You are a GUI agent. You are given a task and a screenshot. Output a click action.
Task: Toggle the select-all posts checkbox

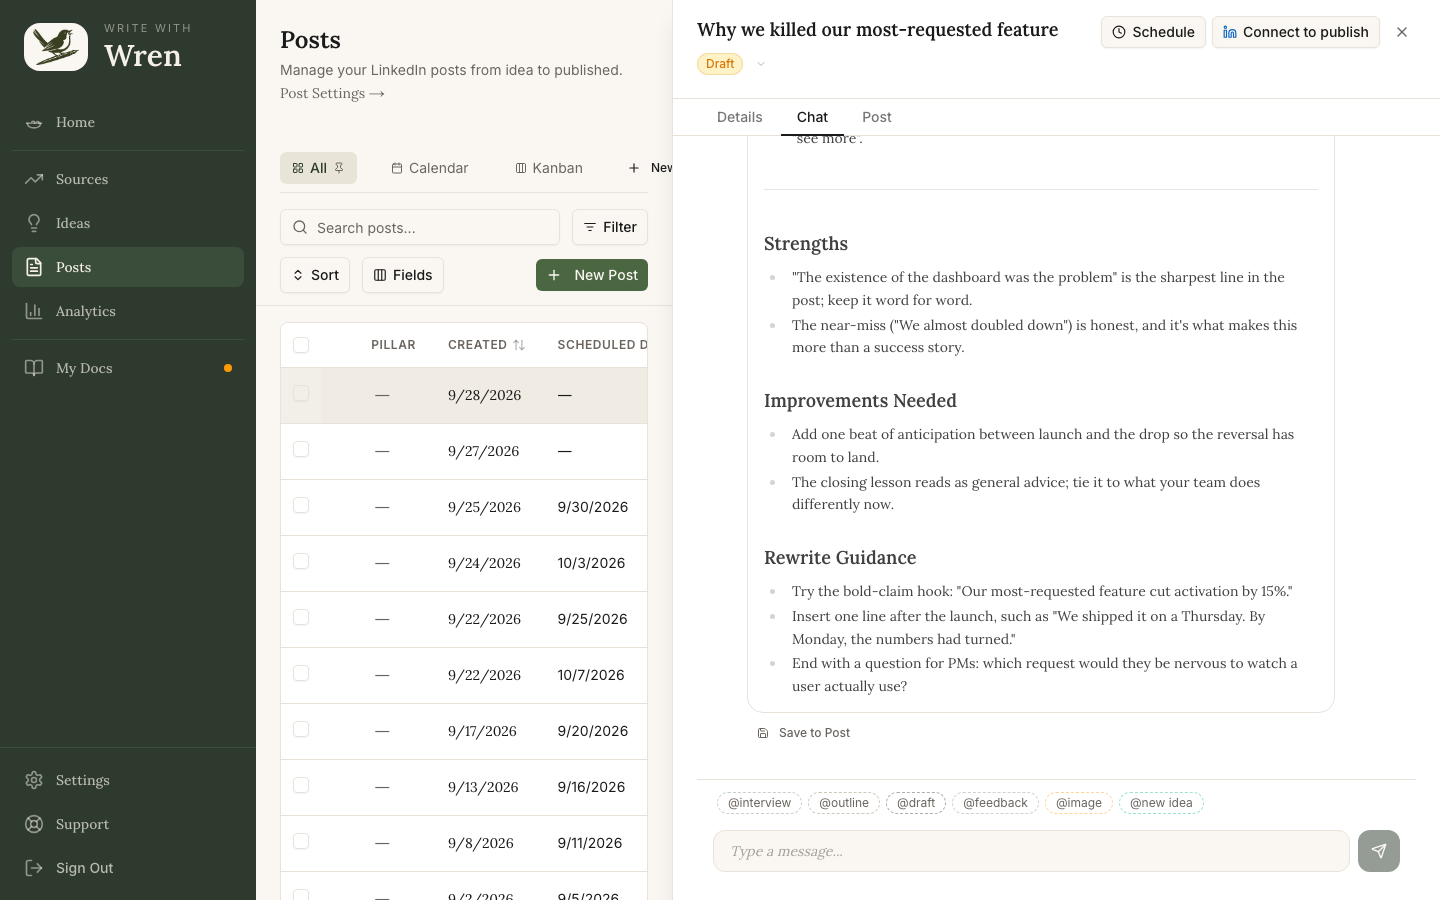(301, 345)
